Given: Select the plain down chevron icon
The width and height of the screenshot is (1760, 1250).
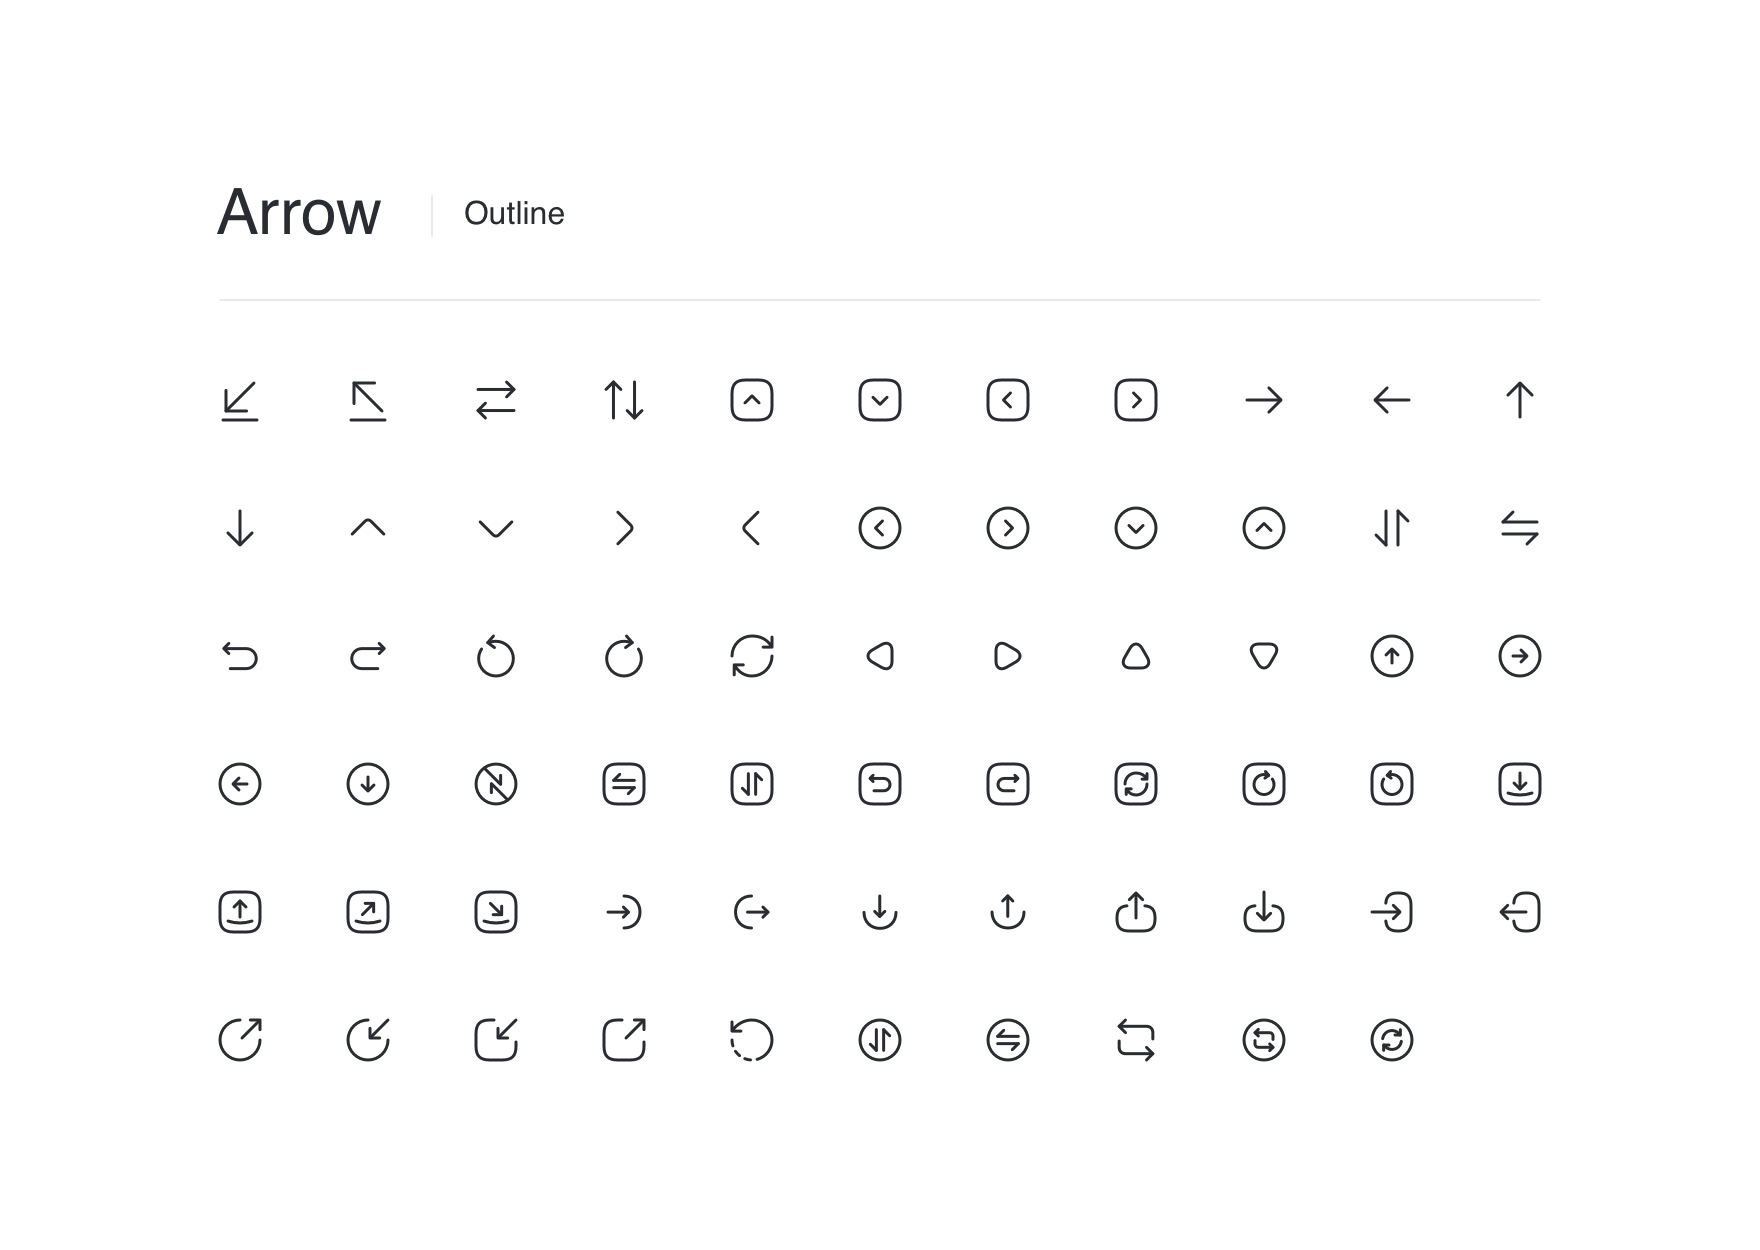Looking at the screenshot, I should pyautogui.click(x=496, y=528).
